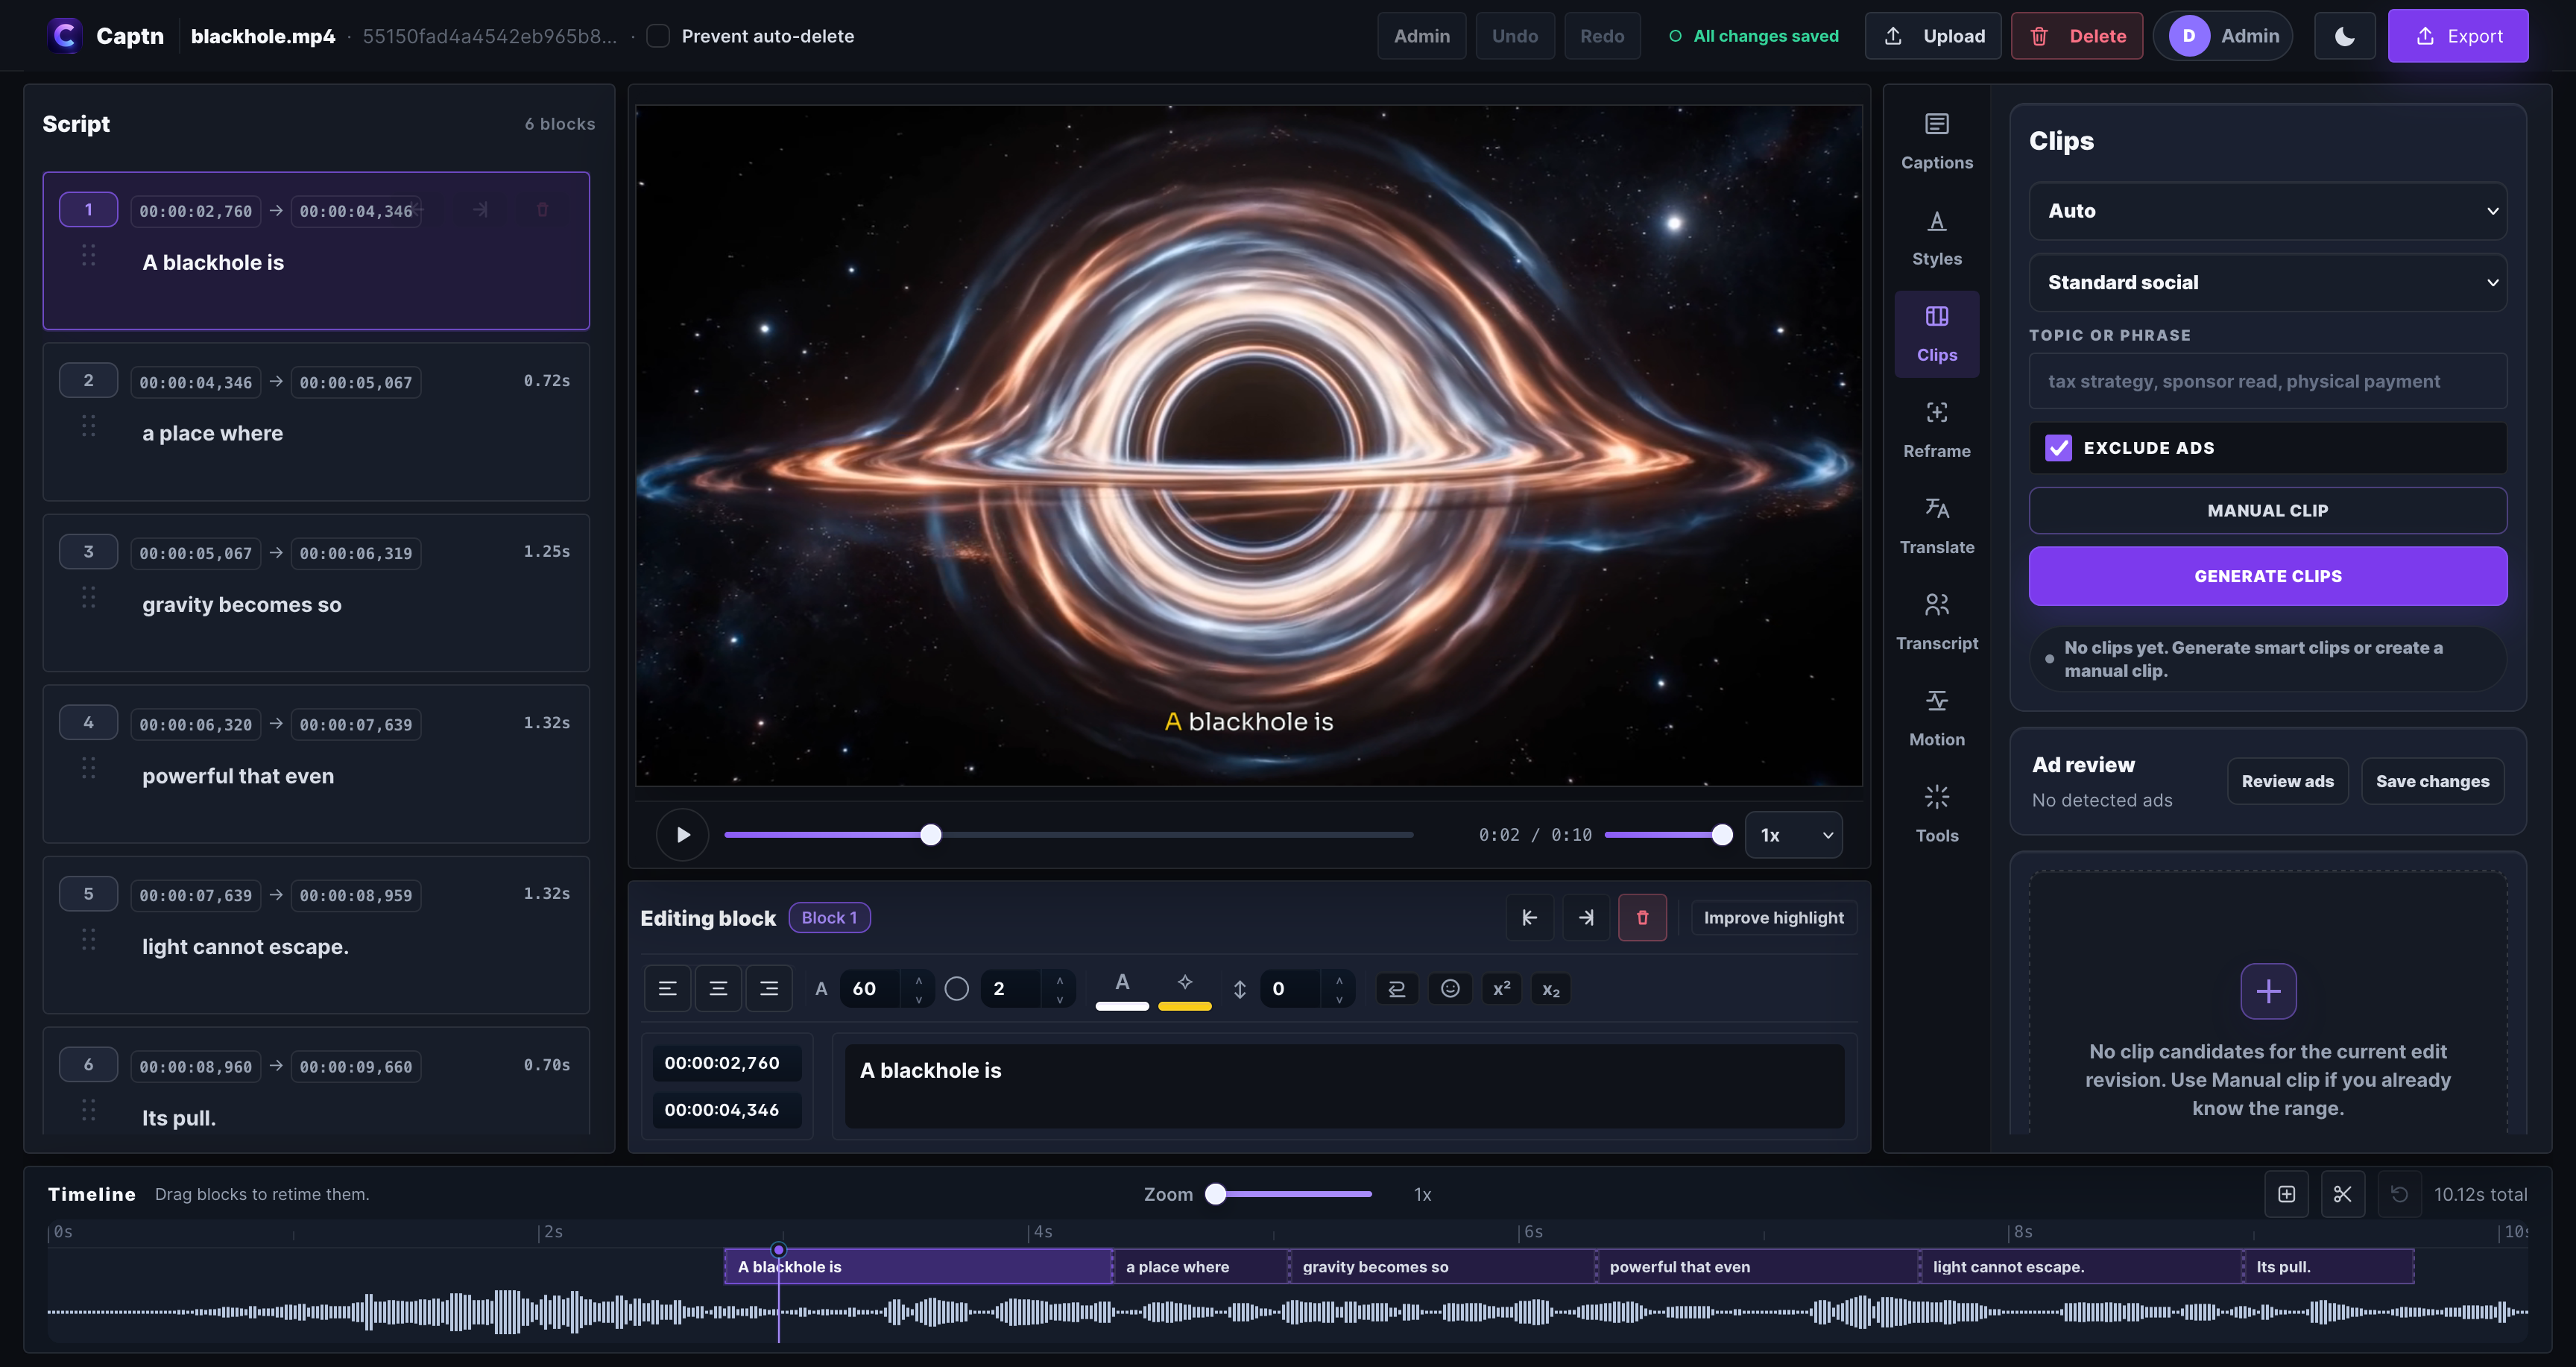Open the Translate tab in sidebar
Screen dimensions: 2576x1367
click(x=1936, y=526)
